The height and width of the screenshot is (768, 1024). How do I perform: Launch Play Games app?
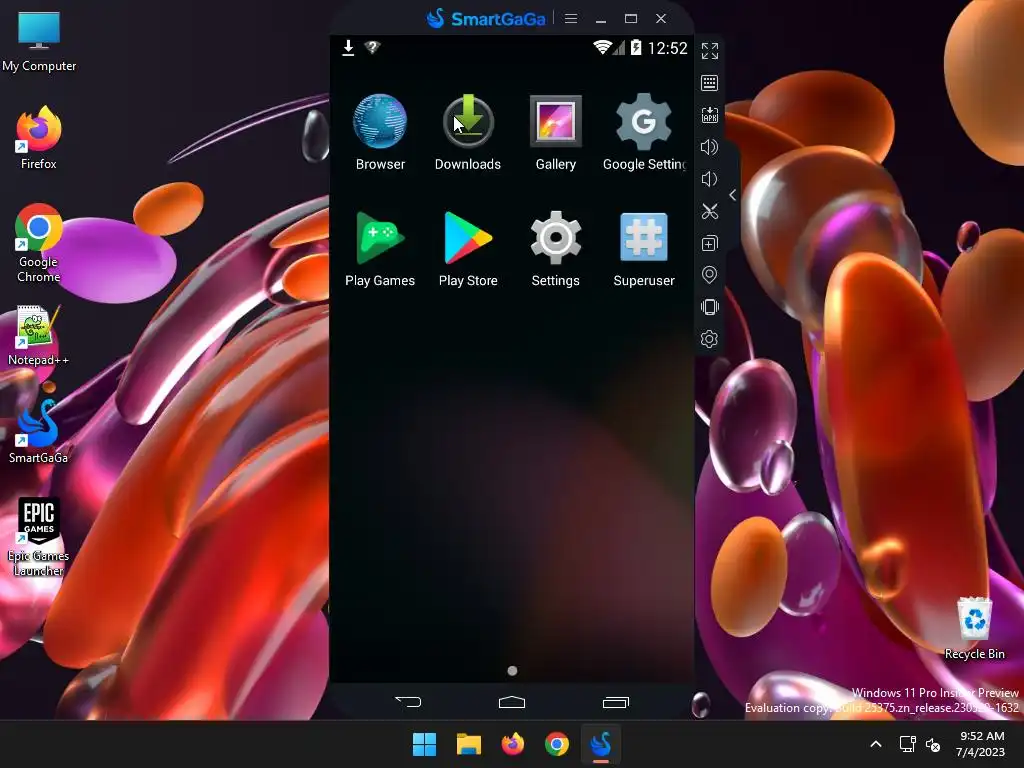click(x=380, y=249)
